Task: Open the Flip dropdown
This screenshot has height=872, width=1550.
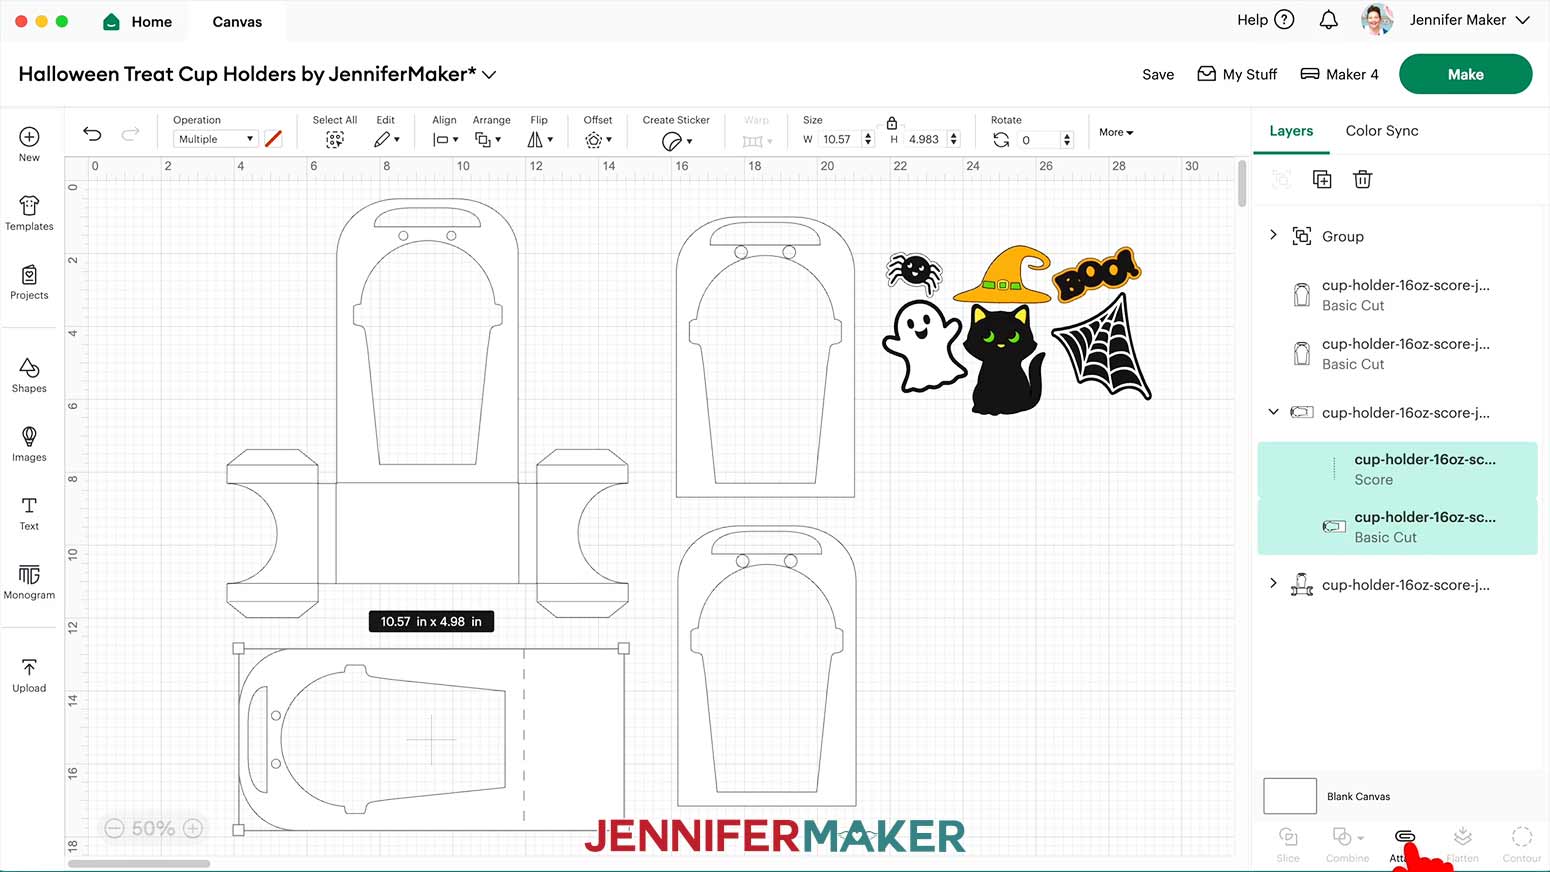Action: (x=540, y=140)
